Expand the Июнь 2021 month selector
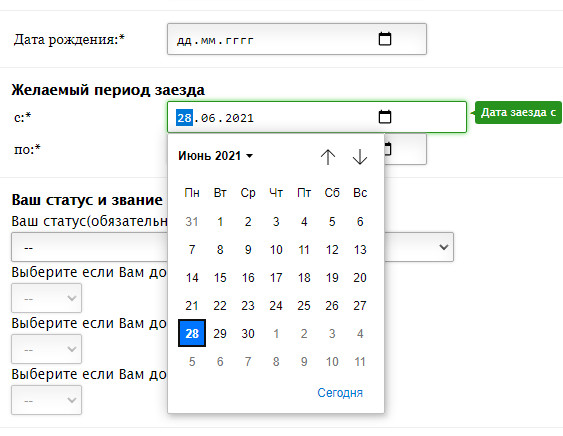Screen dimensions: 563x436 (x=215, y=156)
